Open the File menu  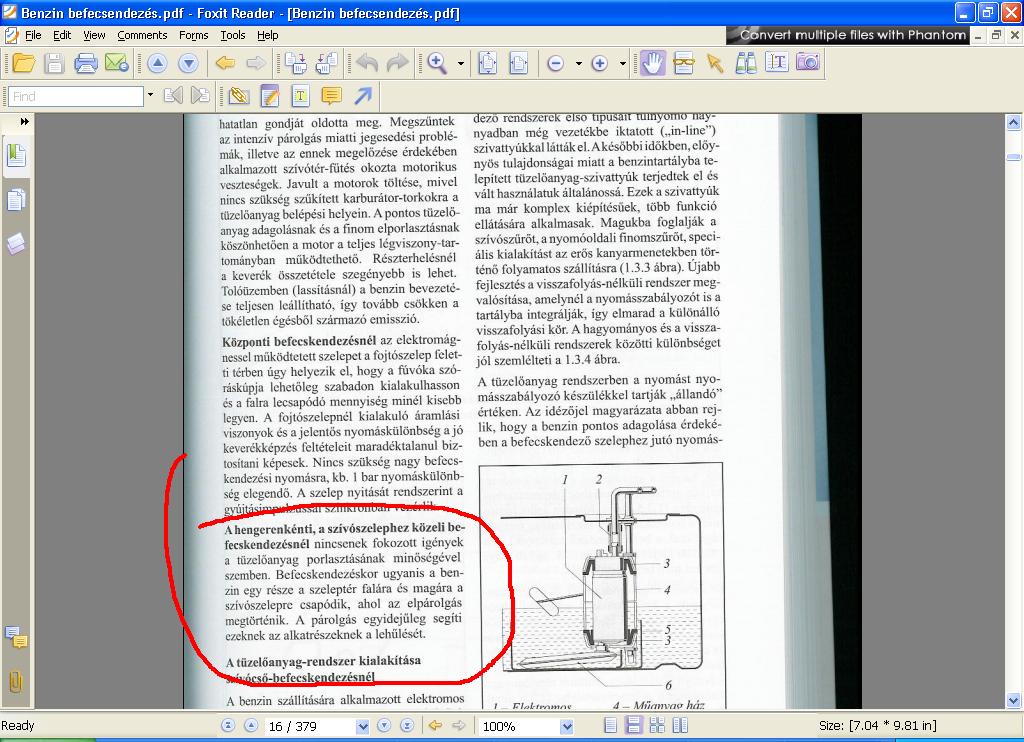33,35
